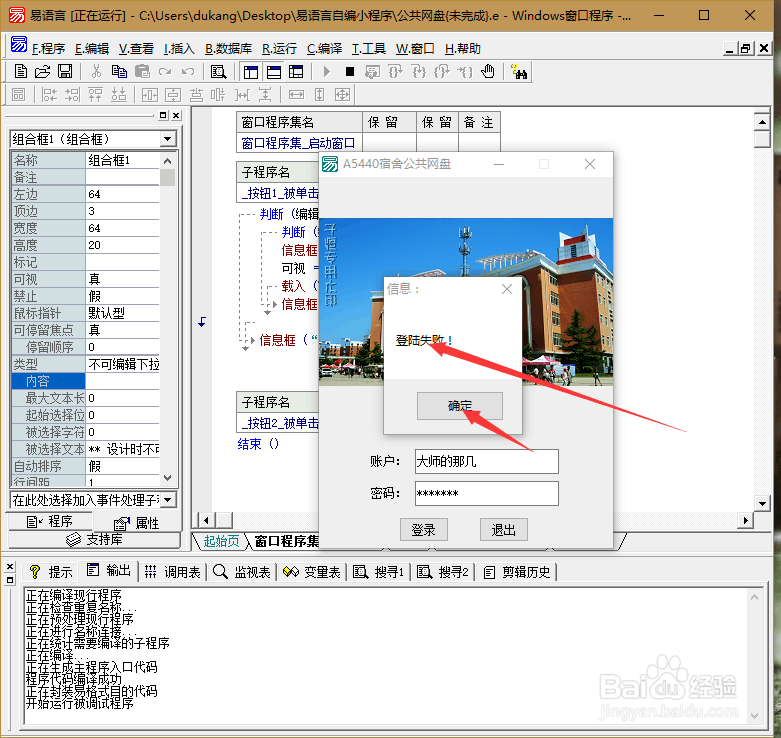Open the C.编译 menu
The width and height of the screenshot is (781, 738).
(x=324, y=49)
